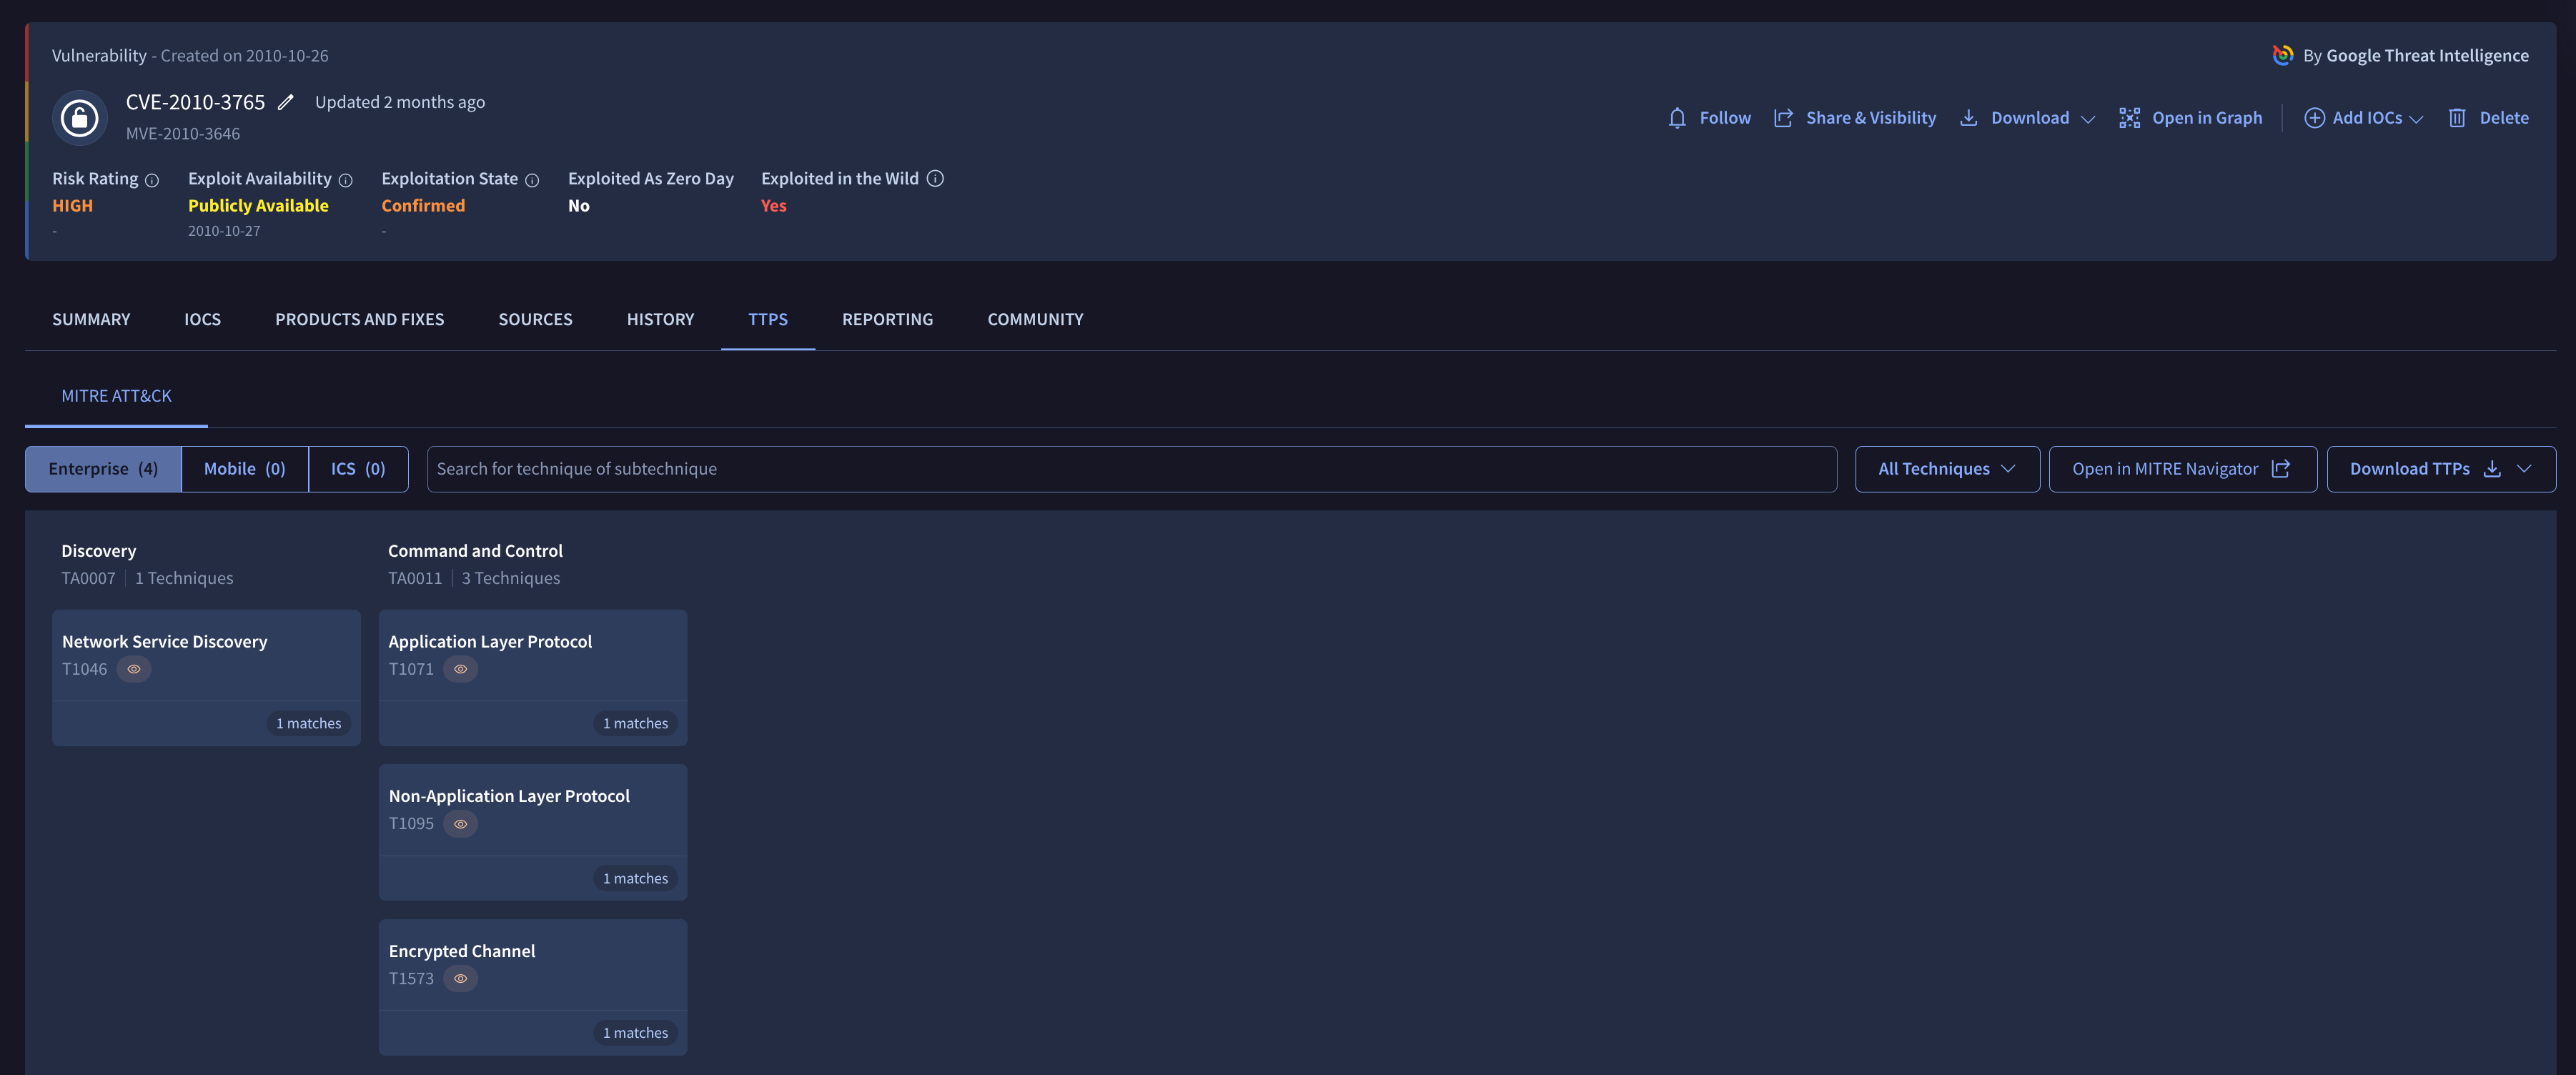Toggle eye icon for Encrypted Channel T1573

point(460,978)
